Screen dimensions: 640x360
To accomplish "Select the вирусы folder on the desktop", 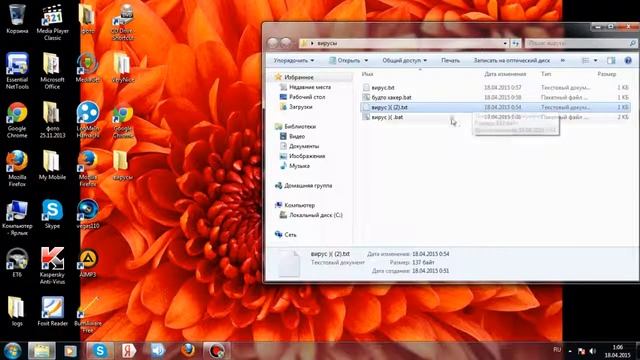I will coord(122,165).
